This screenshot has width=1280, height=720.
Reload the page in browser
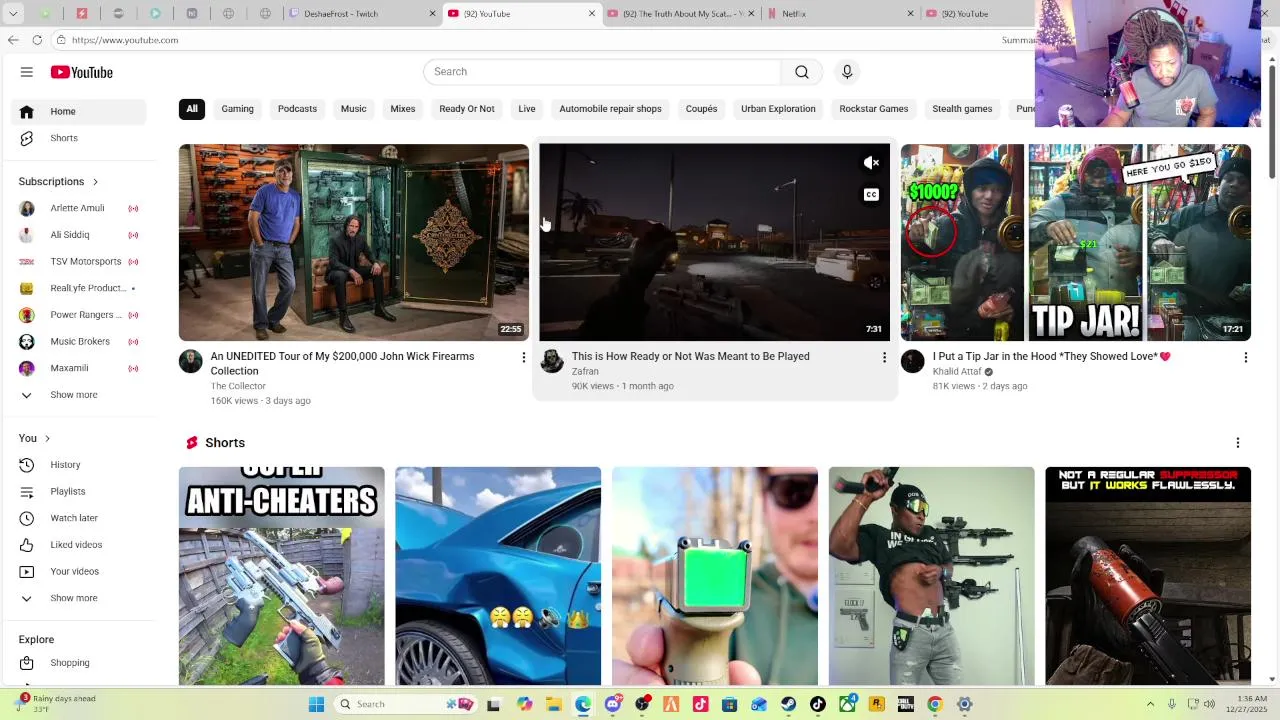tap(37, 40)
